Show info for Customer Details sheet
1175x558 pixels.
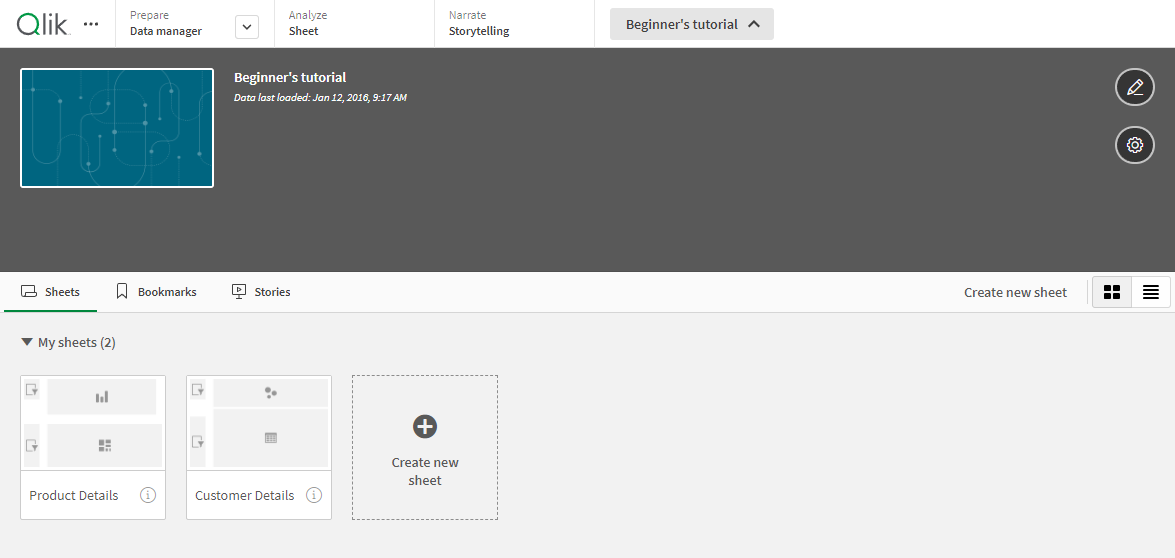(314, 495)
